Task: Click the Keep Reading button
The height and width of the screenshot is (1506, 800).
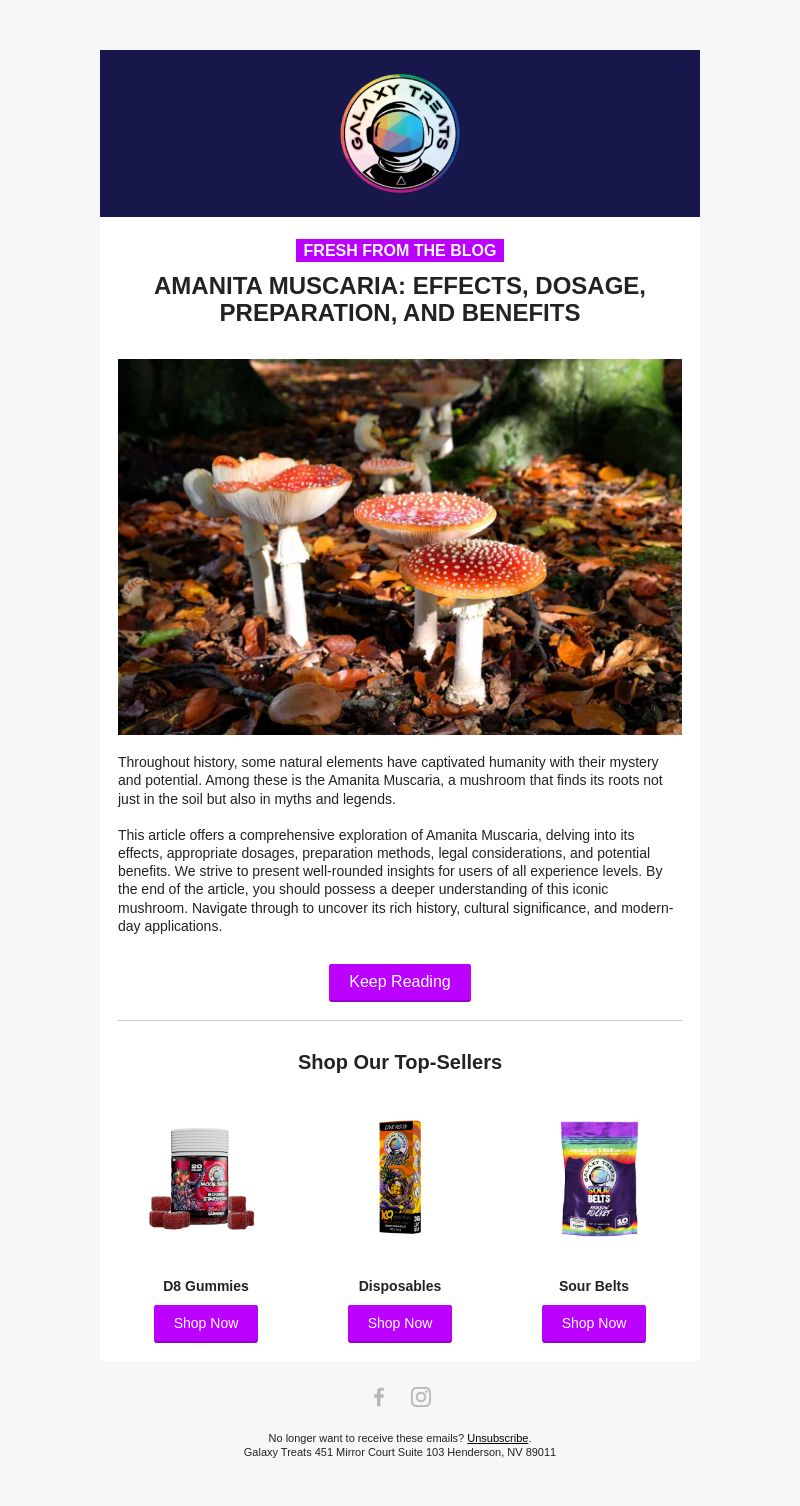Action: tap(400, 982)
